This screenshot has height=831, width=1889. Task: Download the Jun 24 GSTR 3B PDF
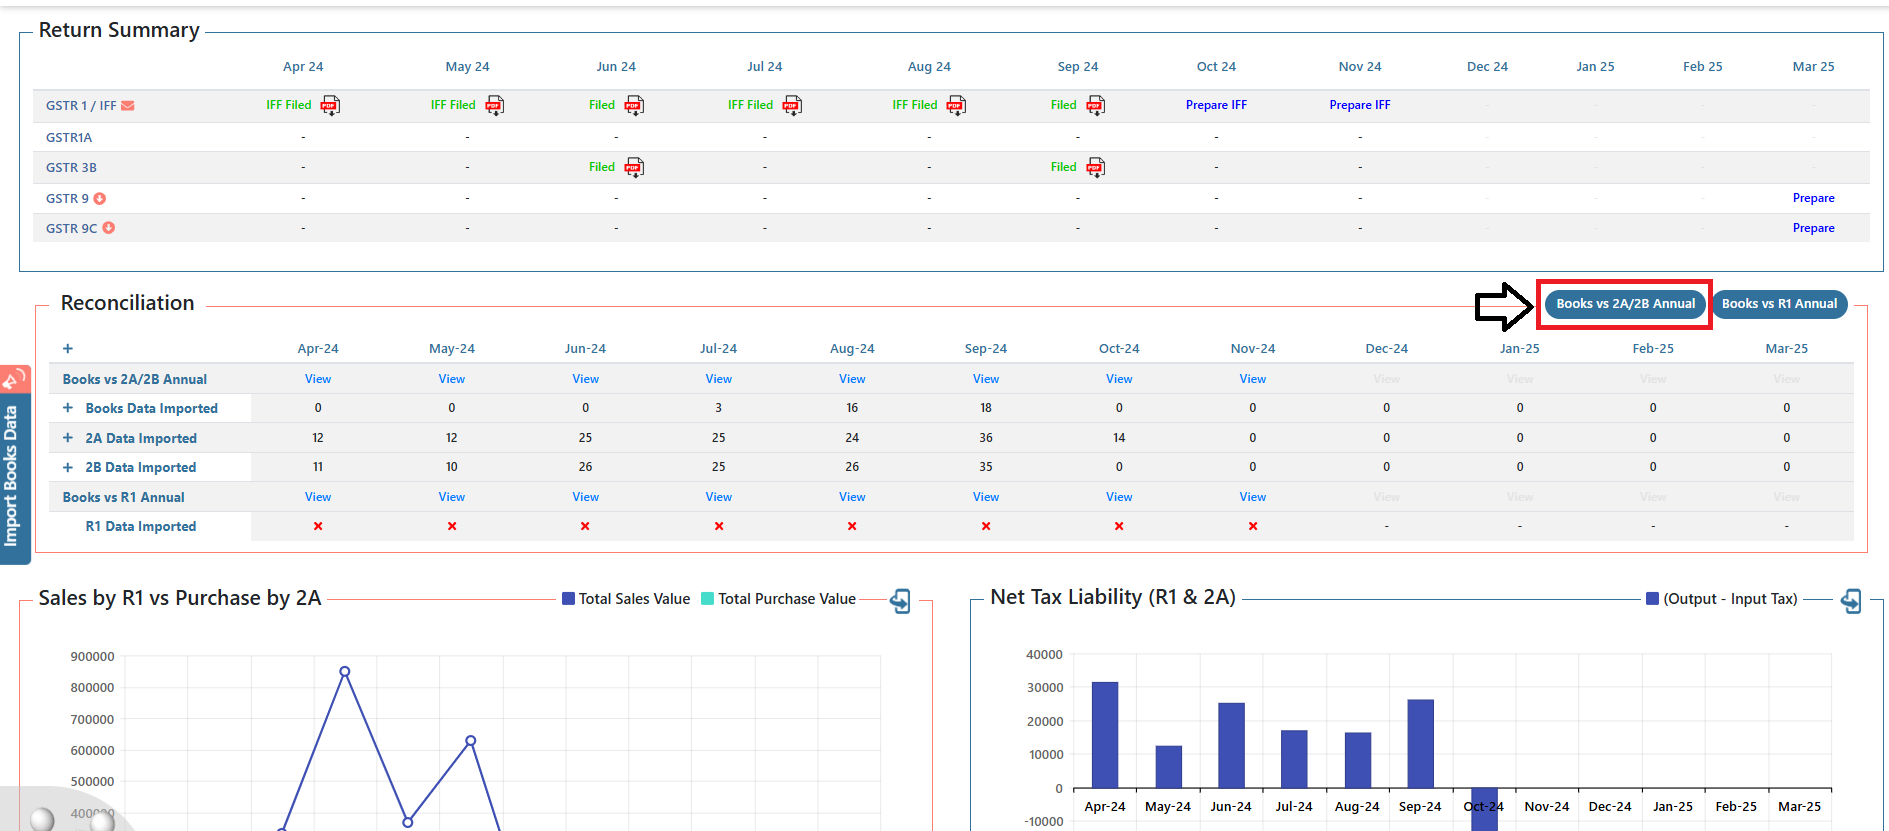click(634, 167)
